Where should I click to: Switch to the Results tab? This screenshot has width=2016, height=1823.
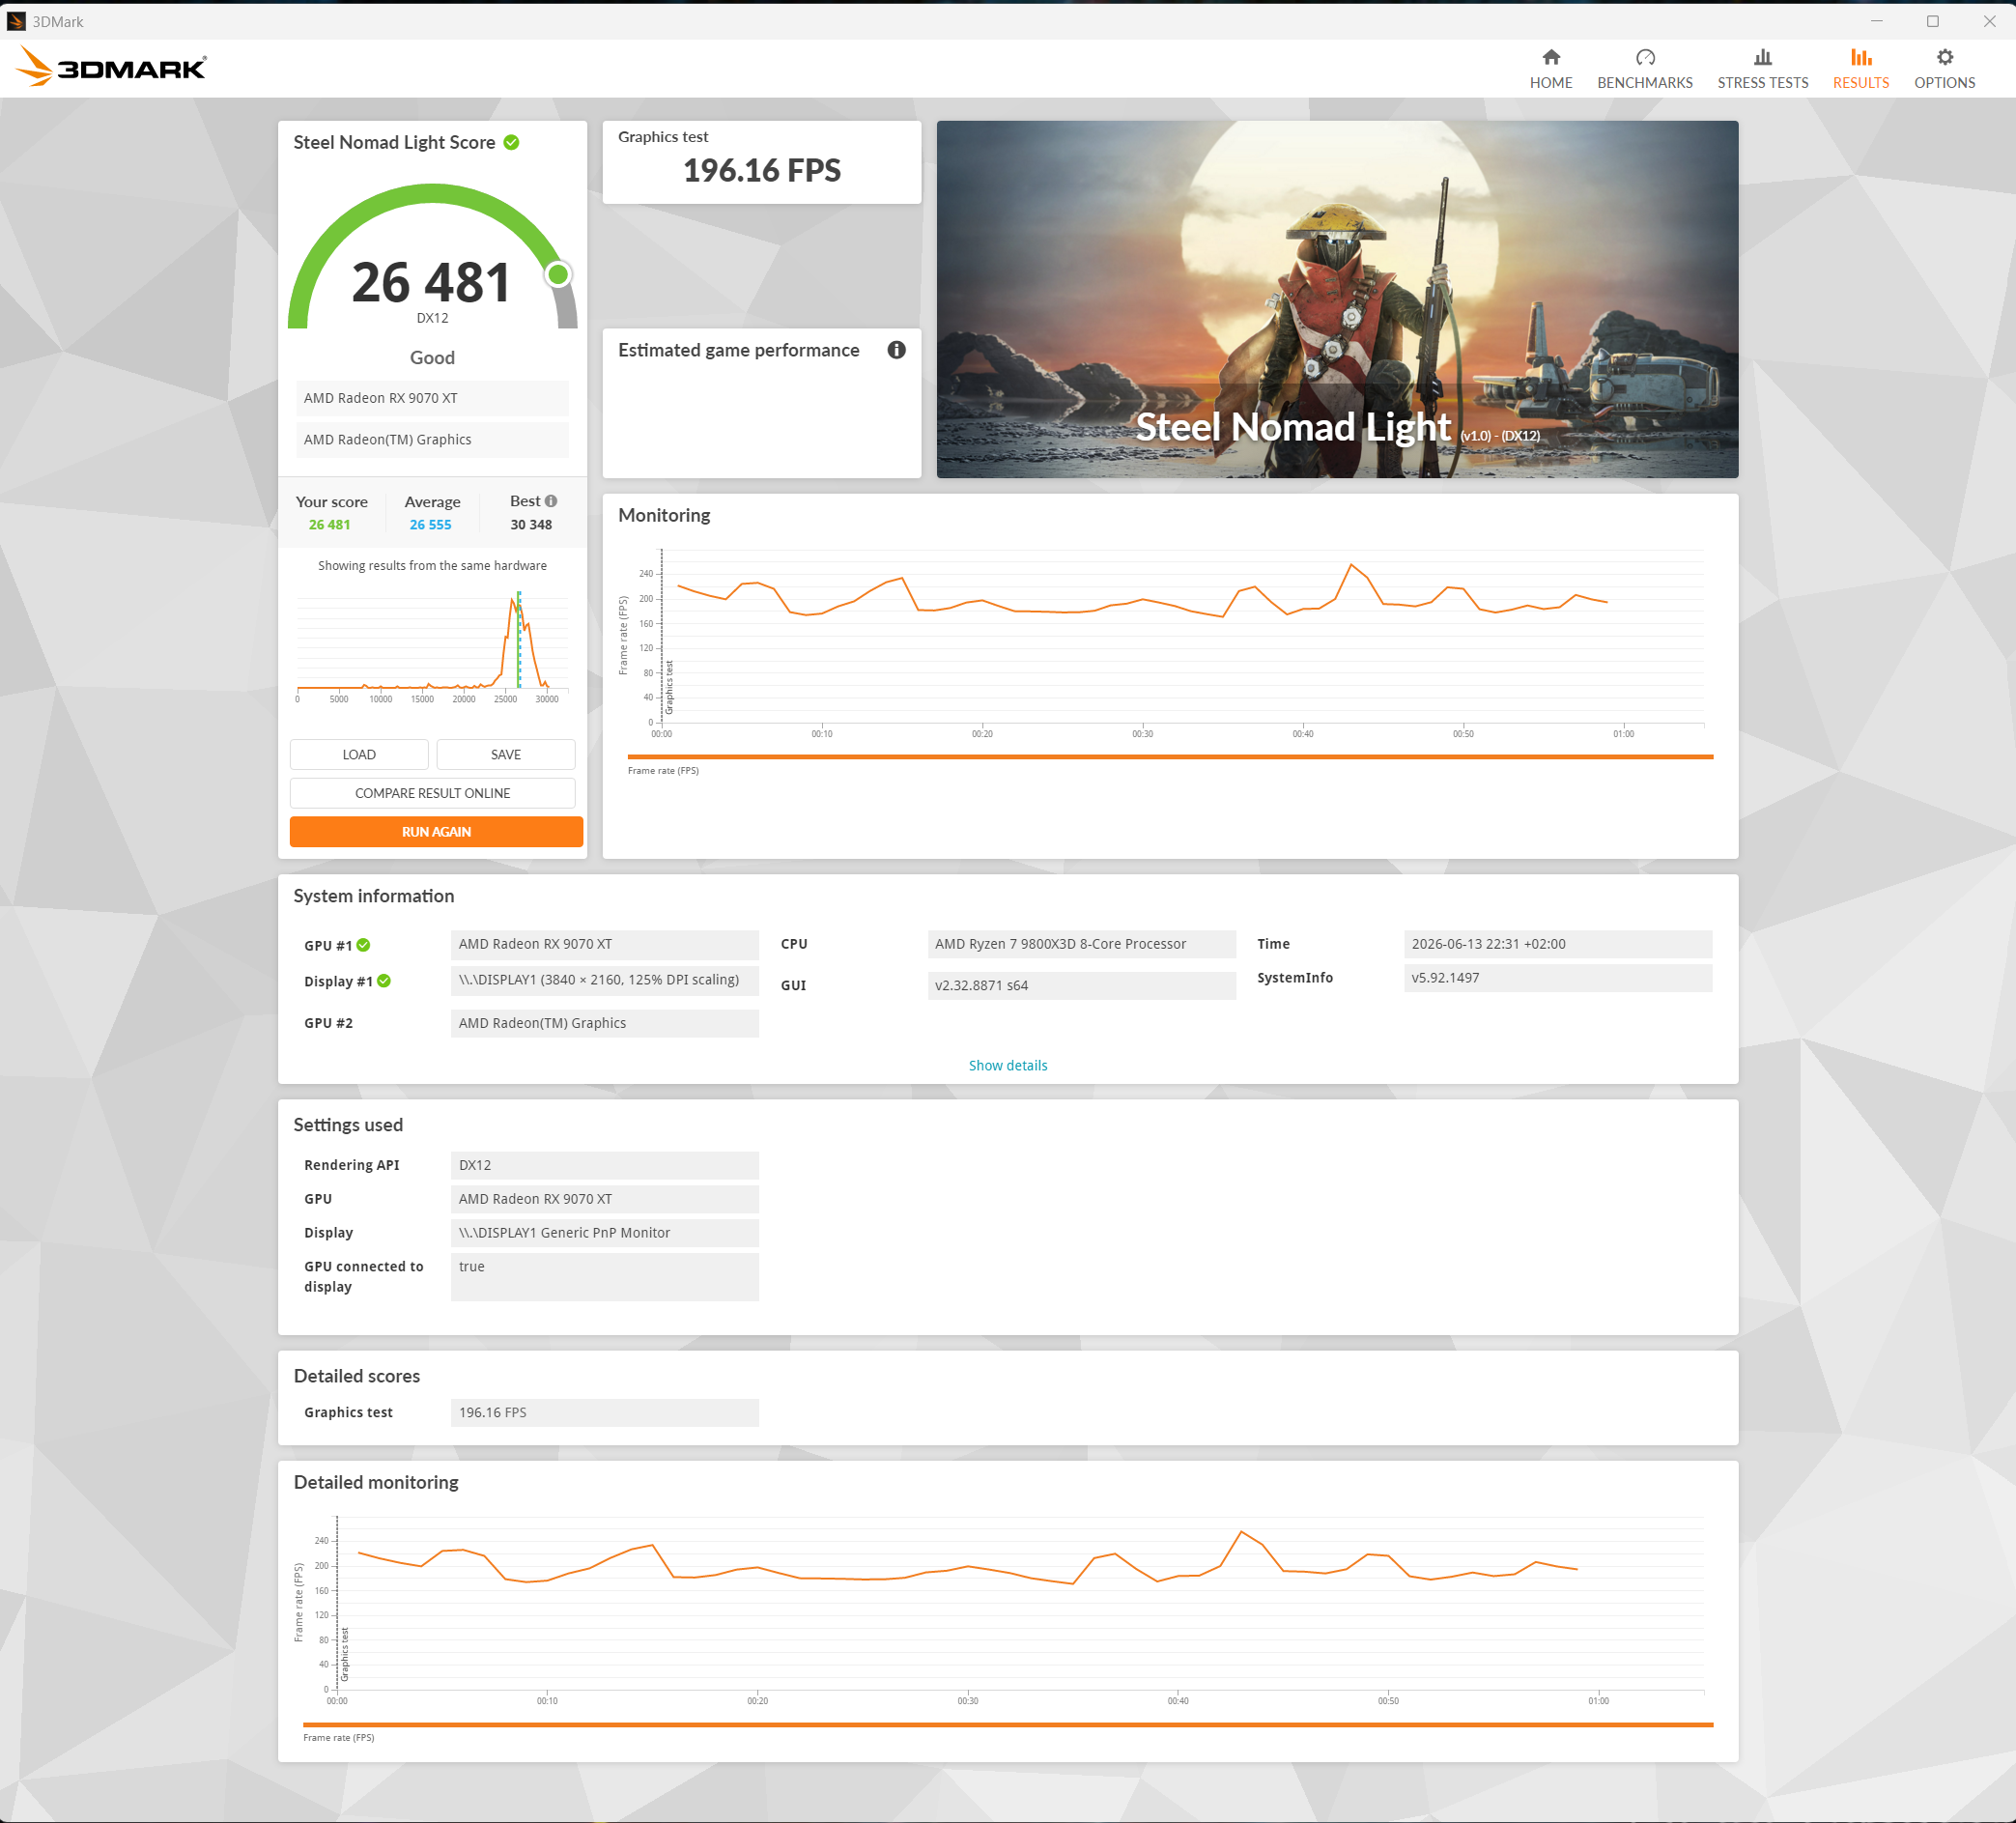click(x=1860, y=69)
